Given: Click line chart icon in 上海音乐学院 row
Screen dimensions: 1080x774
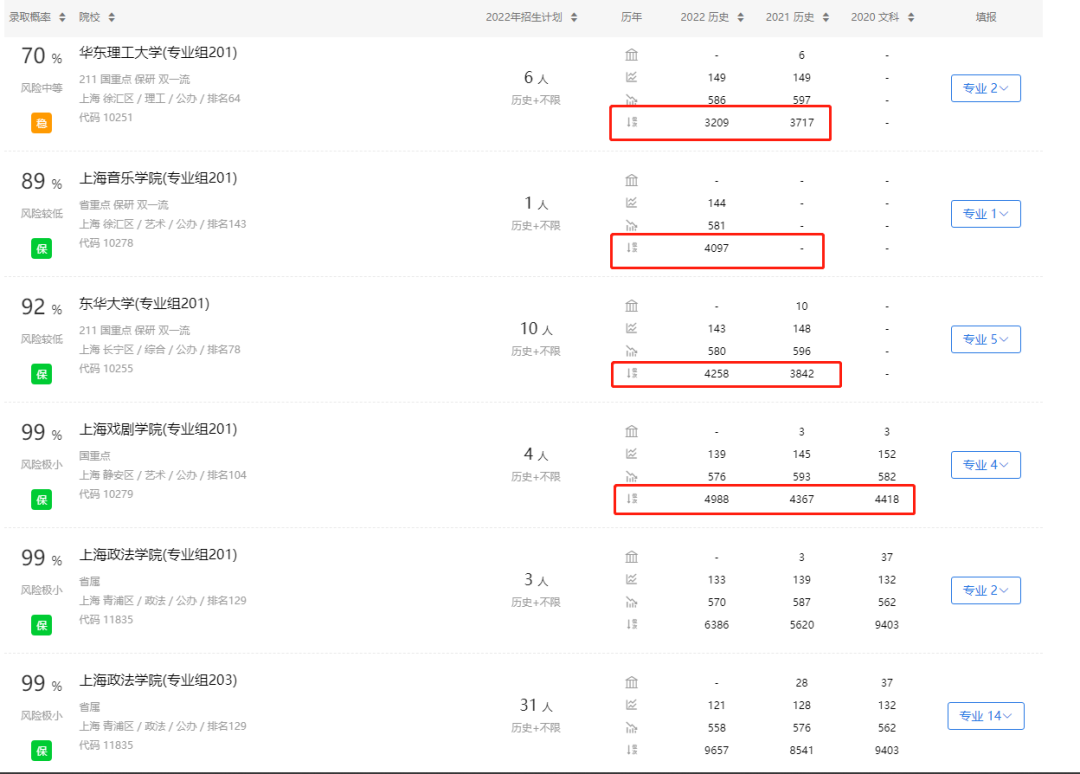Looking at the screenshot, I should (631, 202).
